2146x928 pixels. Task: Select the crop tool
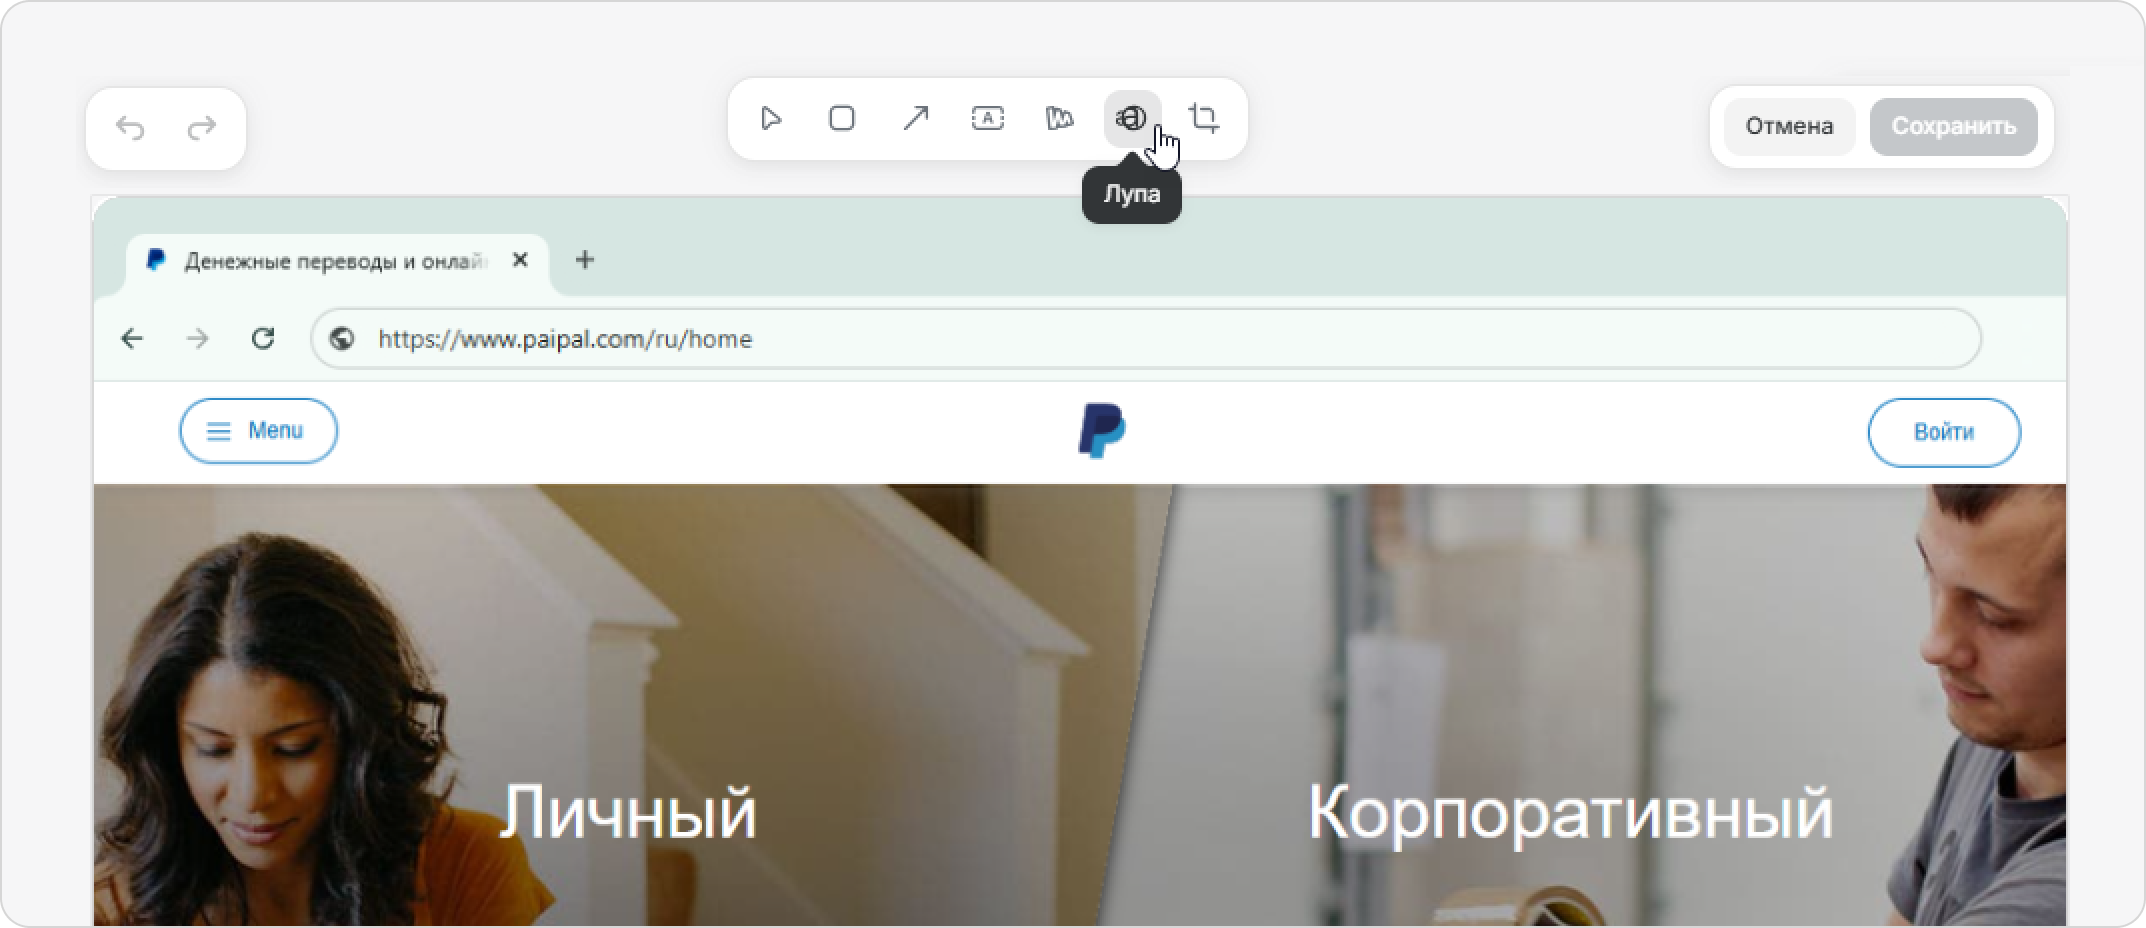click(x=1204, y=119)
